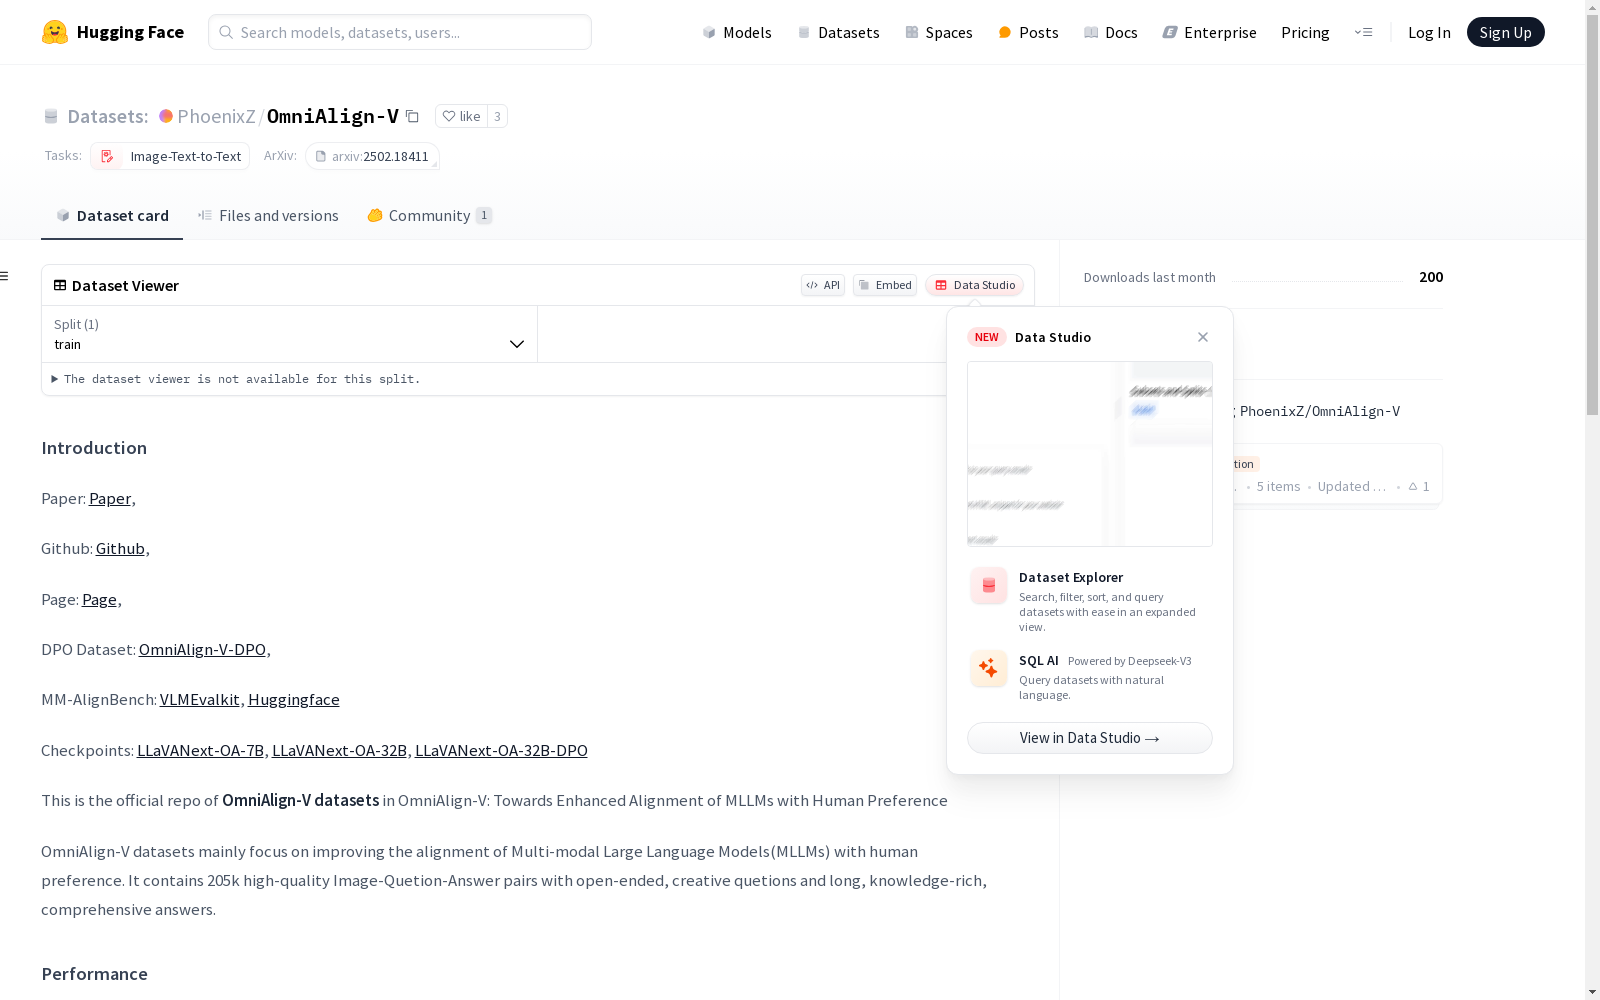1600x1000 pixels.
Task: Open OmniAlign-V-DPO dataset link
Action: click(x=202, y=650)
